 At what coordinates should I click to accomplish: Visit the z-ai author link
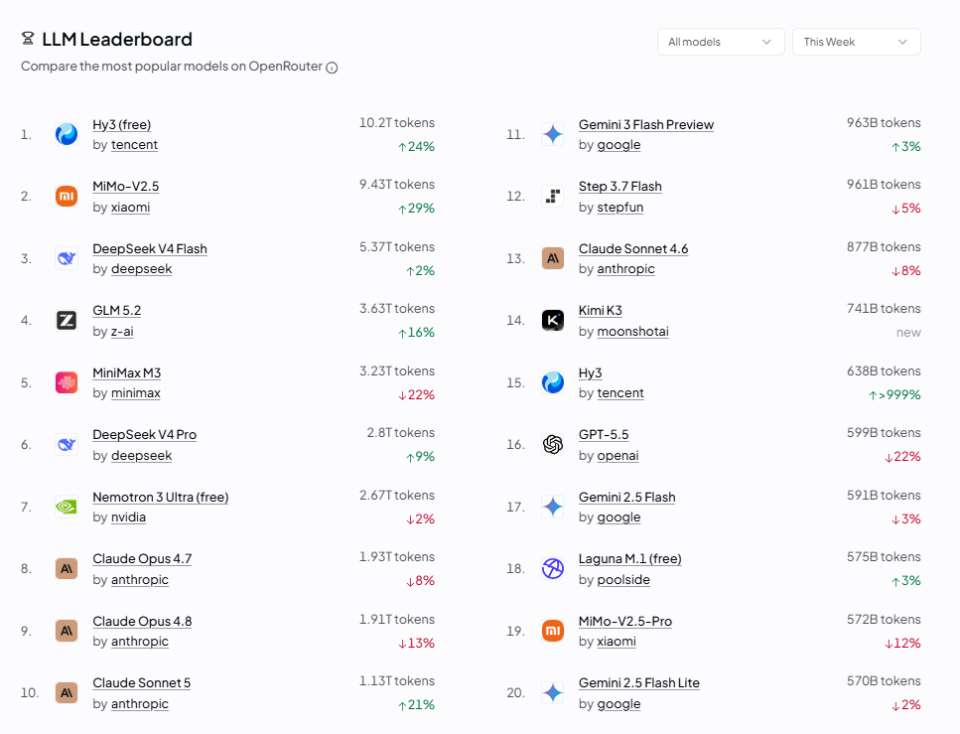[x=122, y=331]
